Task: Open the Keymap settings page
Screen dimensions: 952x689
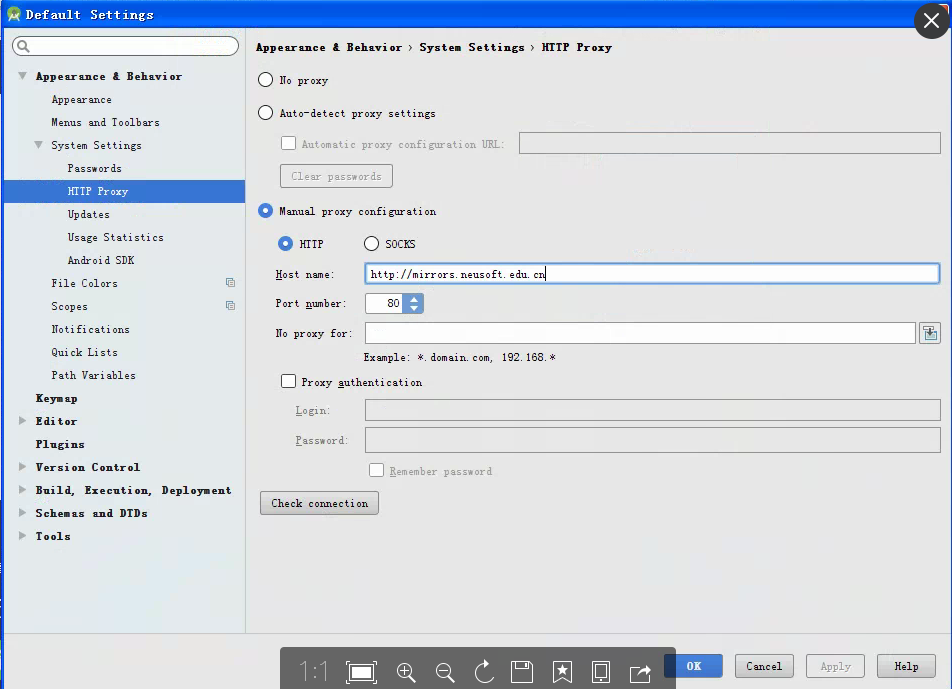Action: tap(56, 399)
